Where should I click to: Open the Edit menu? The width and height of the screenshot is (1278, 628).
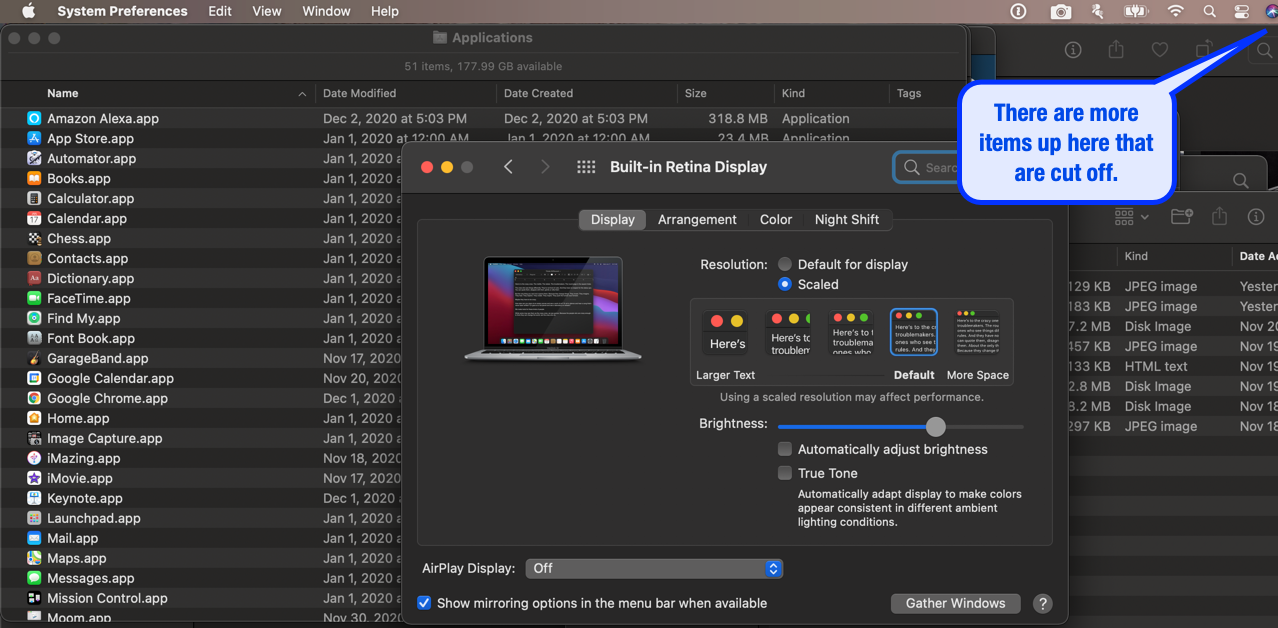(x=220, y=11)
